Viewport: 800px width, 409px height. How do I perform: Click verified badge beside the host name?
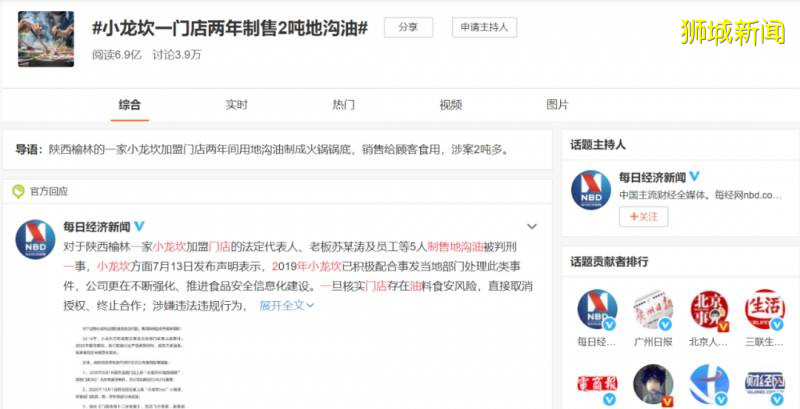[694, 177]
